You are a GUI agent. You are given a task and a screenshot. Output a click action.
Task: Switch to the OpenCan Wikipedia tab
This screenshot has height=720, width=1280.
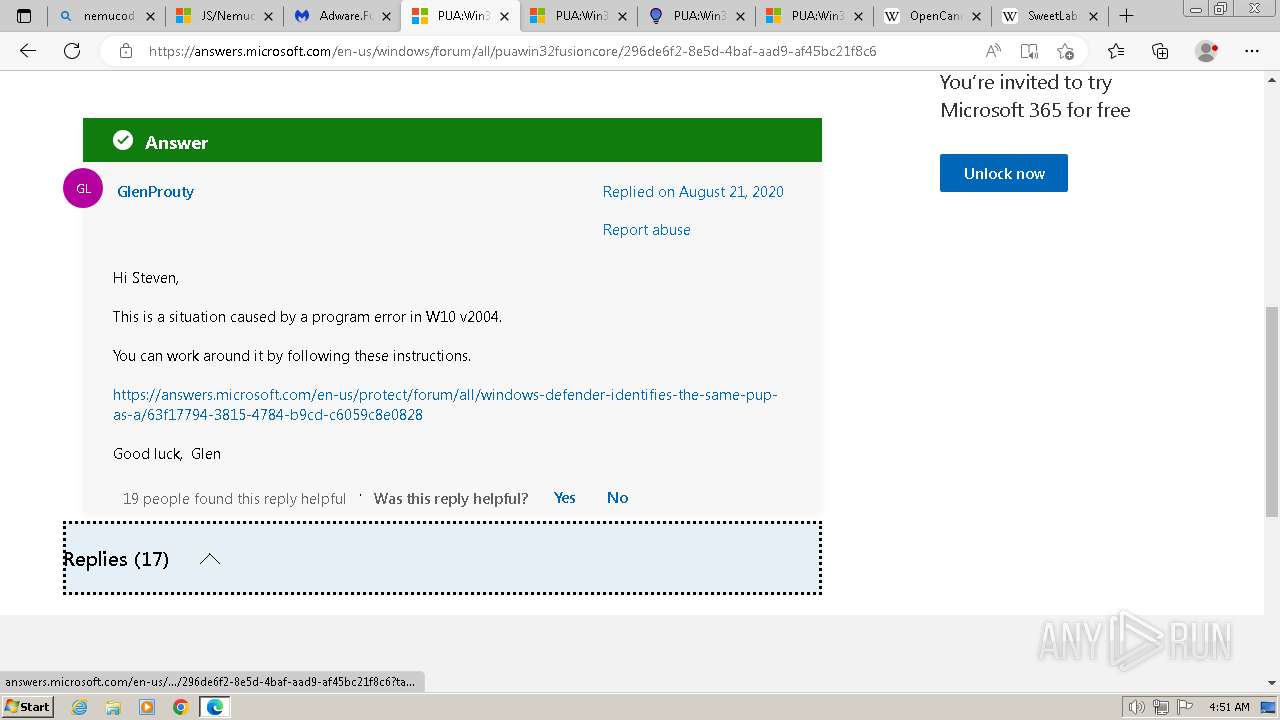tap(933, 16)
